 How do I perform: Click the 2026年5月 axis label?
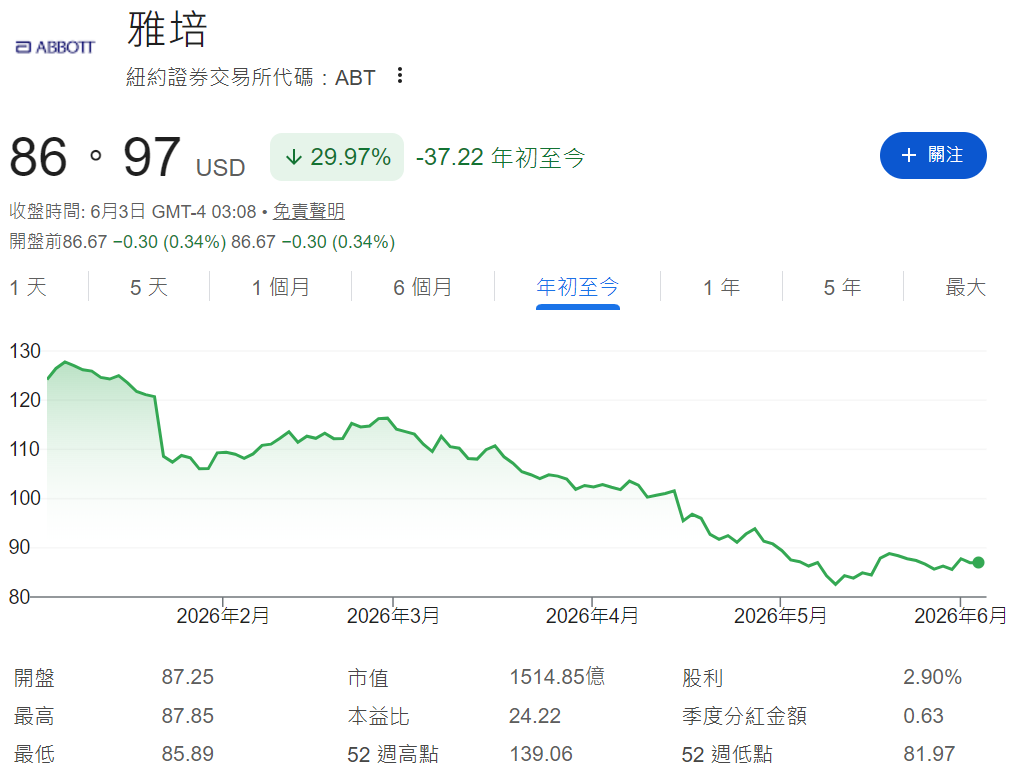click(x=780, y=615)
